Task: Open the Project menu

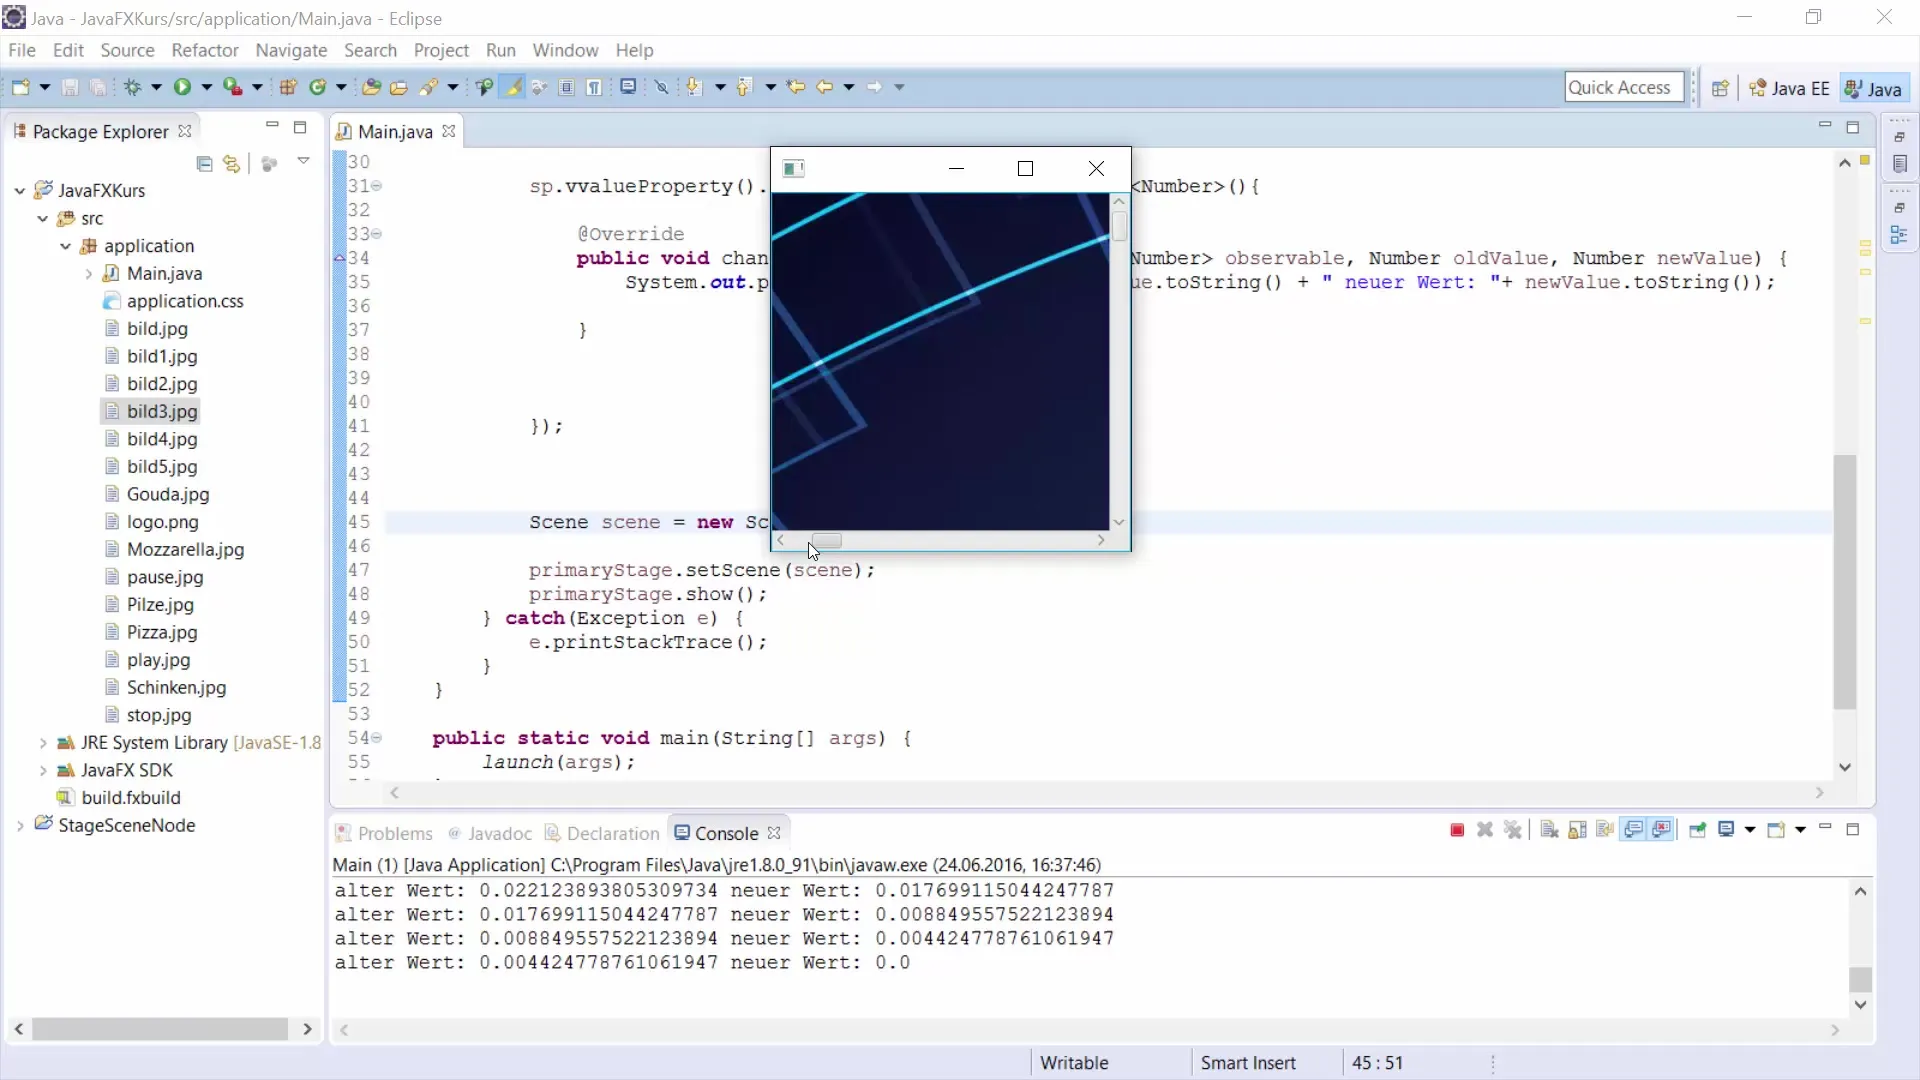Action: point(441,50)
